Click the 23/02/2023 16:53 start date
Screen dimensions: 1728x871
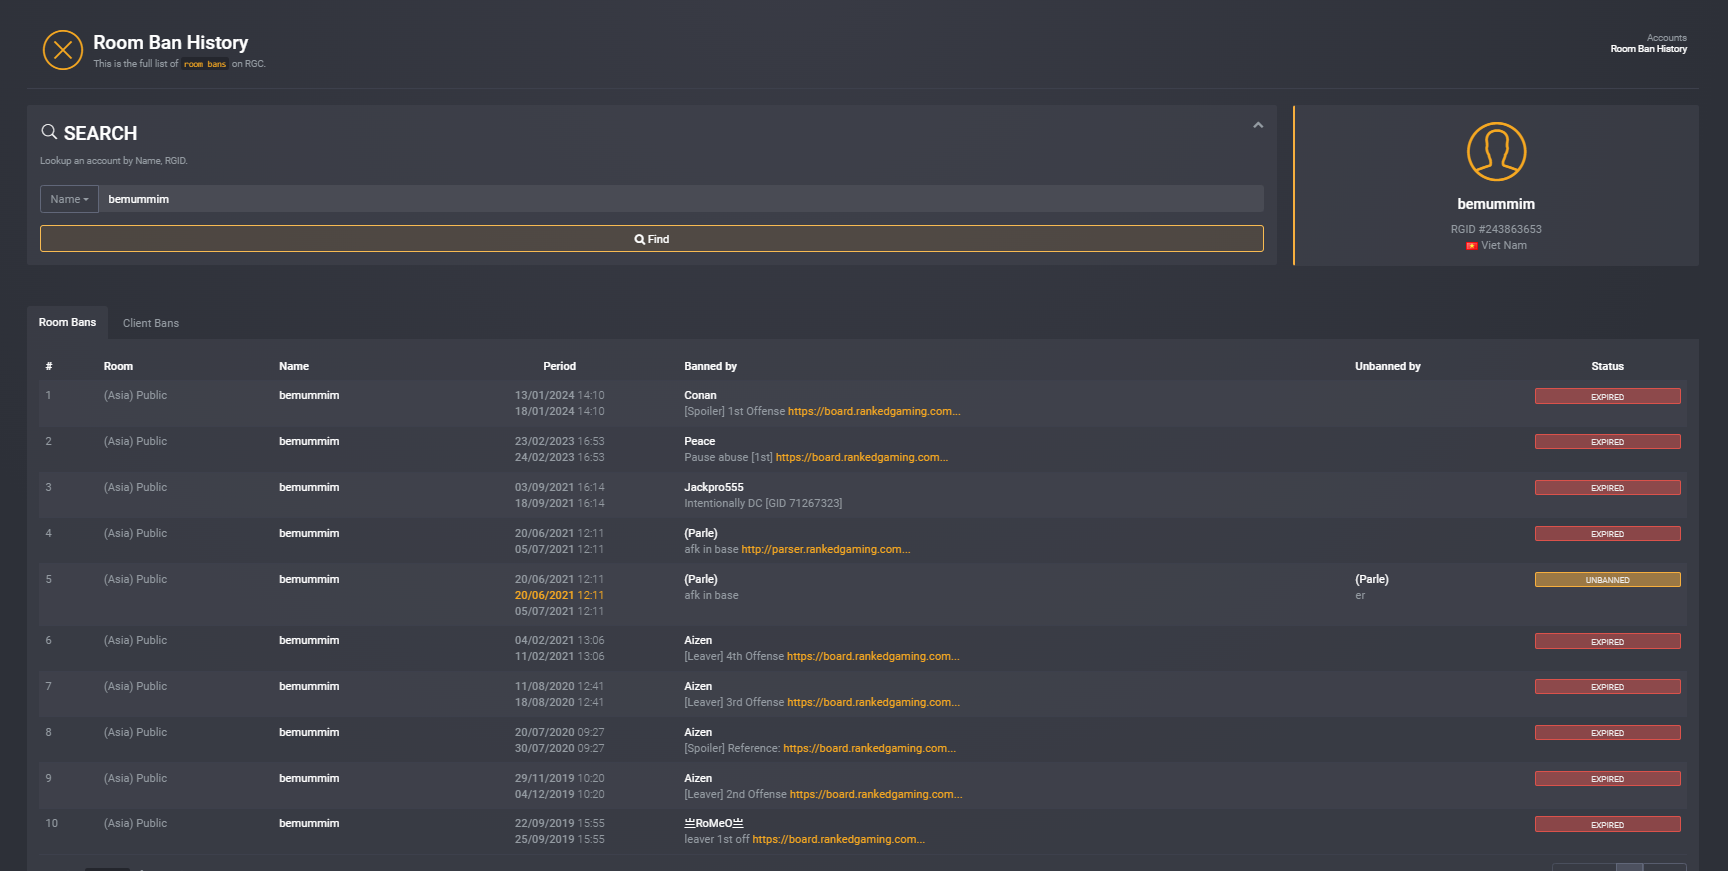559,442
